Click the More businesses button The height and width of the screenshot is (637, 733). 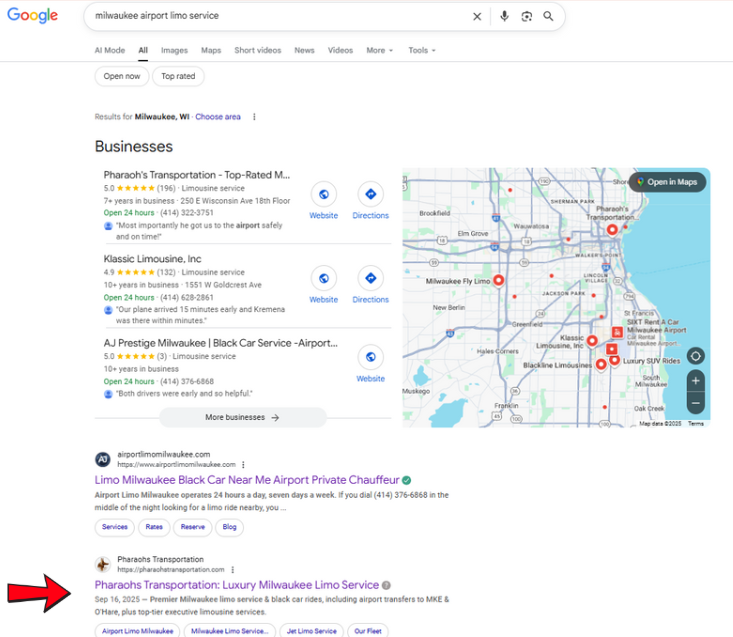click(x=242, y=417)
